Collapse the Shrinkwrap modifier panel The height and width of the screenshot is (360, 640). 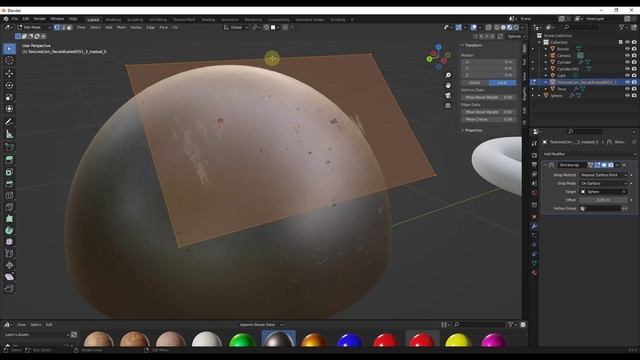[545, 165]
